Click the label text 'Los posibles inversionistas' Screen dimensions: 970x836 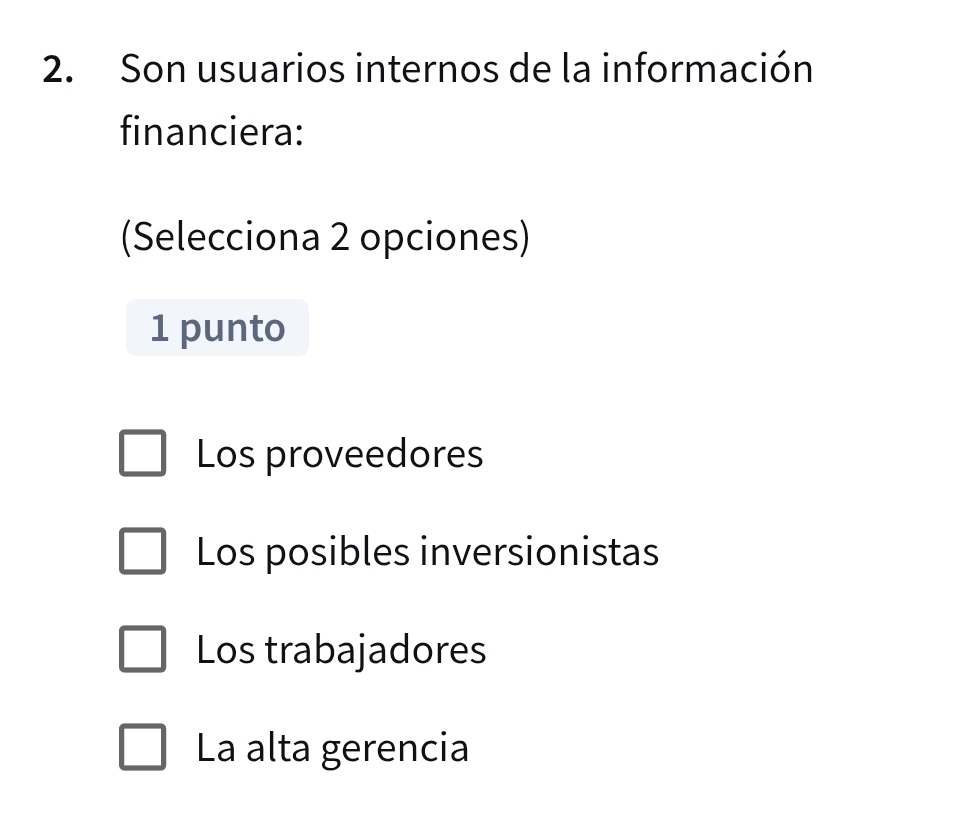(428, 551)
